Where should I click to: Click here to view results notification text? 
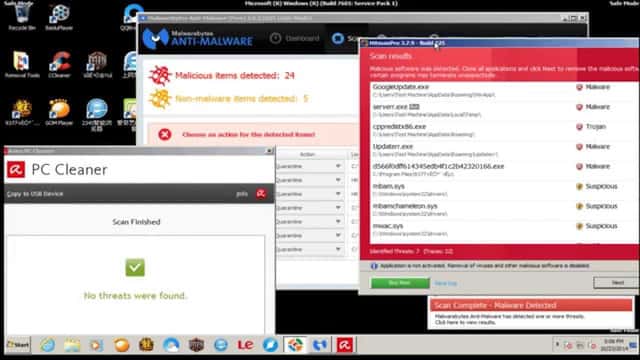[x=465, y=322]
